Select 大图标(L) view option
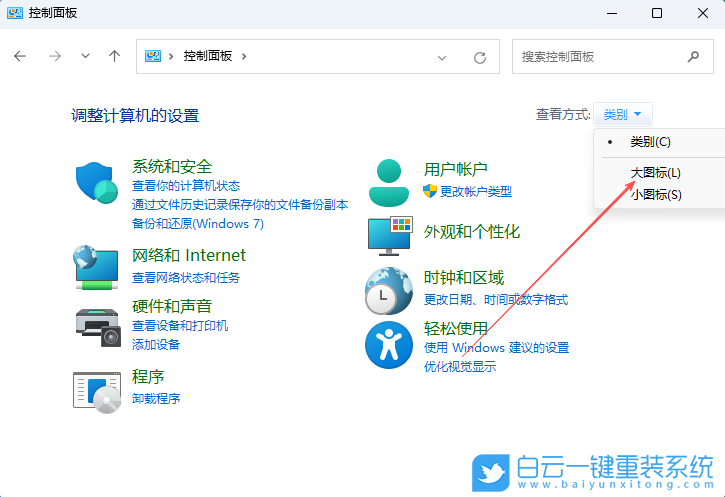 click(655, 173)
